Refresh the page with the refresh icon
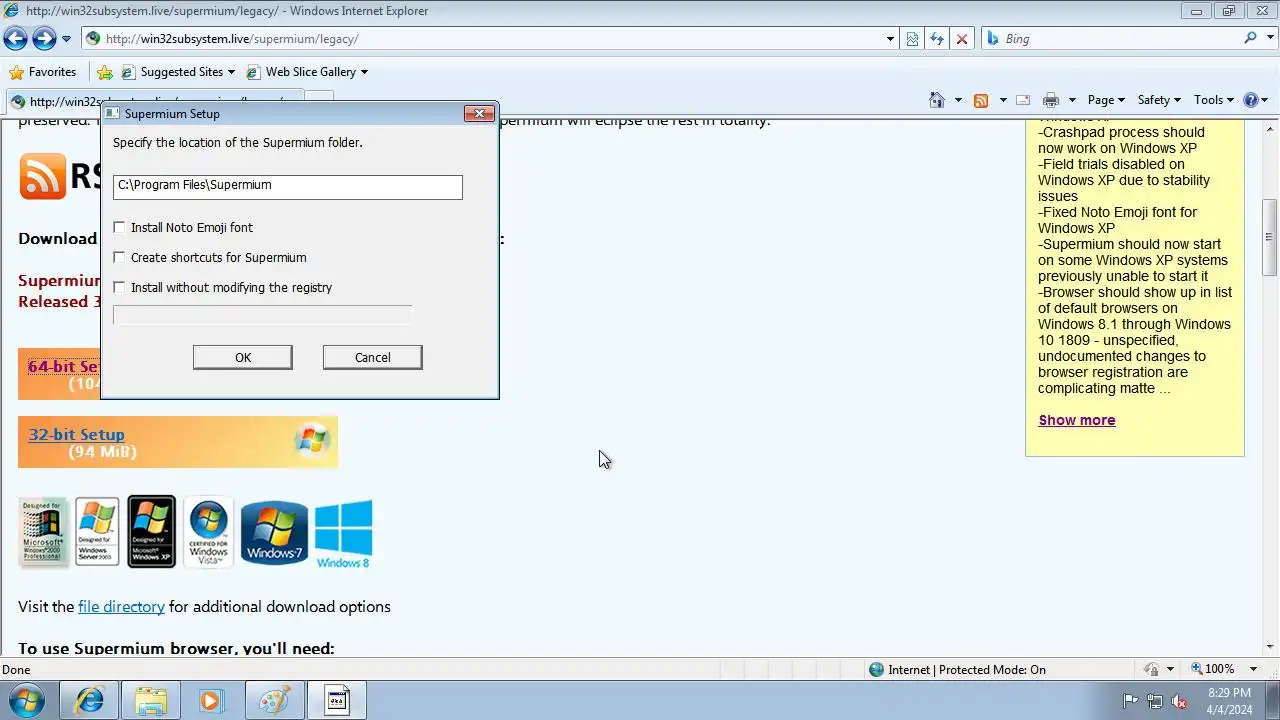Image resolution: width=1280 pixels, height=720 pixels. click(937, 39)
